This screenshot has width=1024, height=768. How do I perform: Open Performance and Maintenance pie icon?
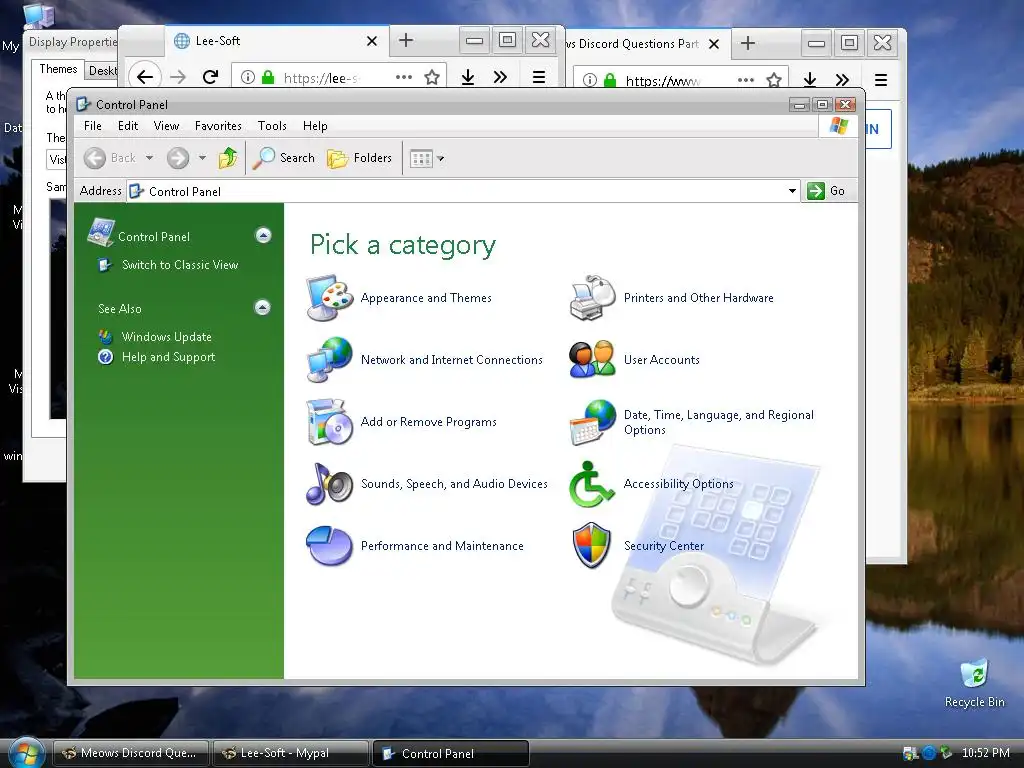tap(330, 546)
